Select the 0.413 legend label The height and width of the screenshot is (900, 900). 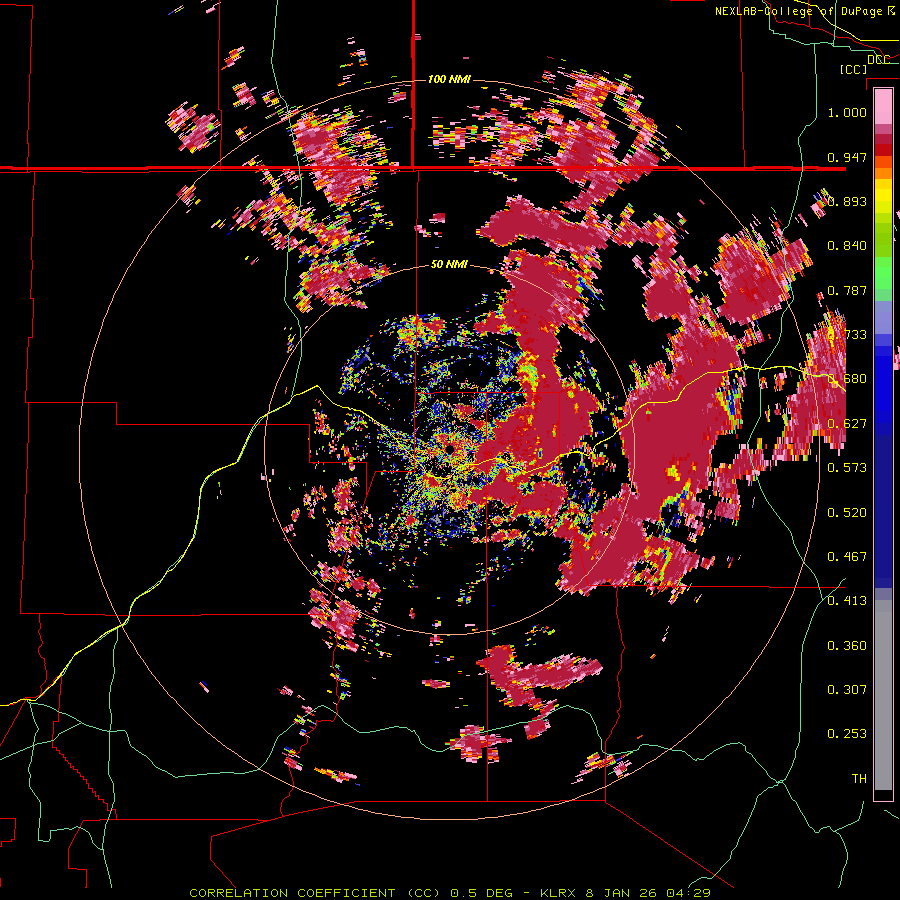point(847,601)
